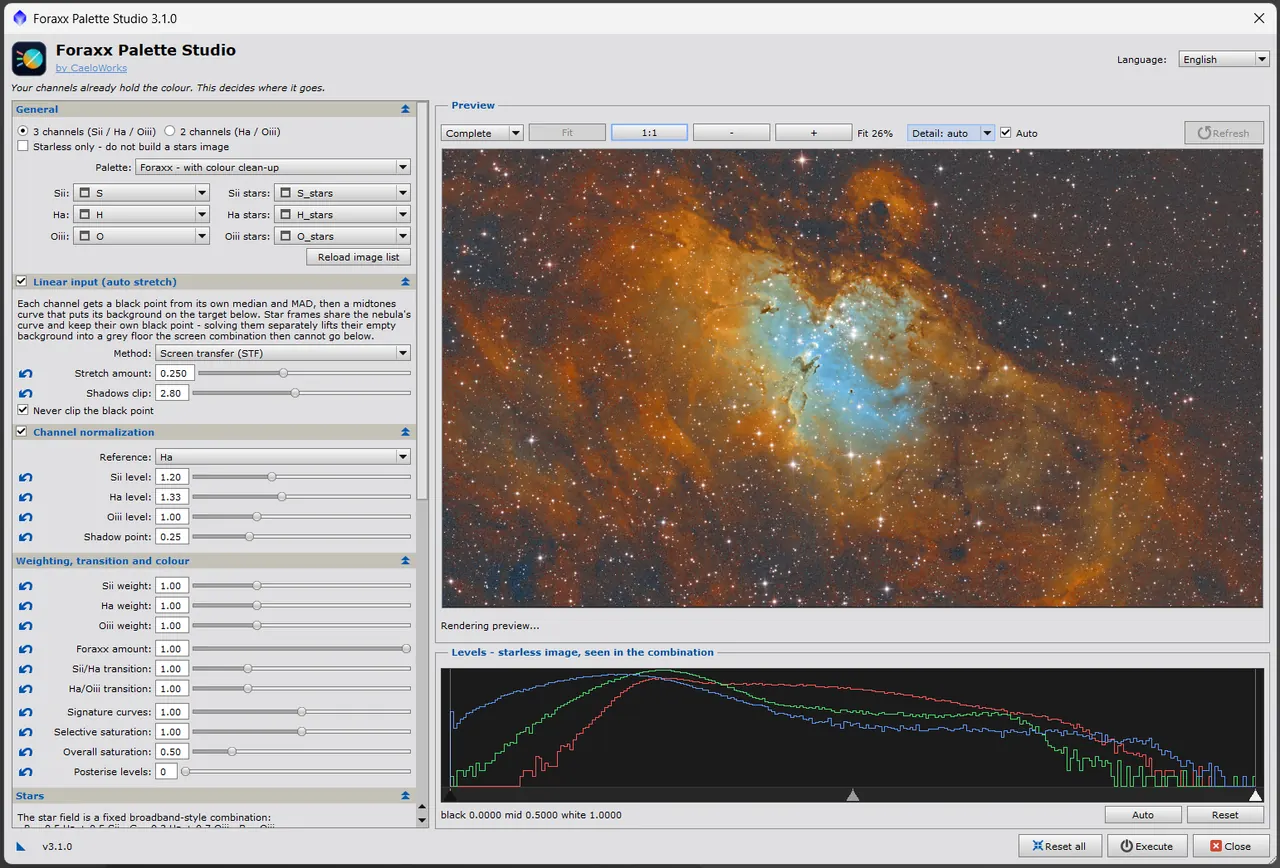This screenshot has height=868, width=1280.
Task: Click the Close button at bottom right
Action: (1229, 846)
